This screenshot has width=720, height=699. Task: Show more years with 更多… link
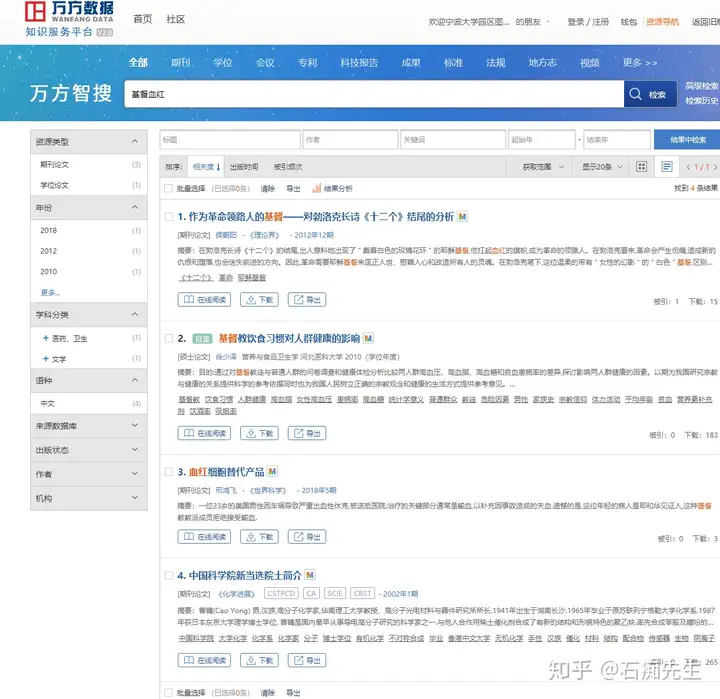(50, 292)
